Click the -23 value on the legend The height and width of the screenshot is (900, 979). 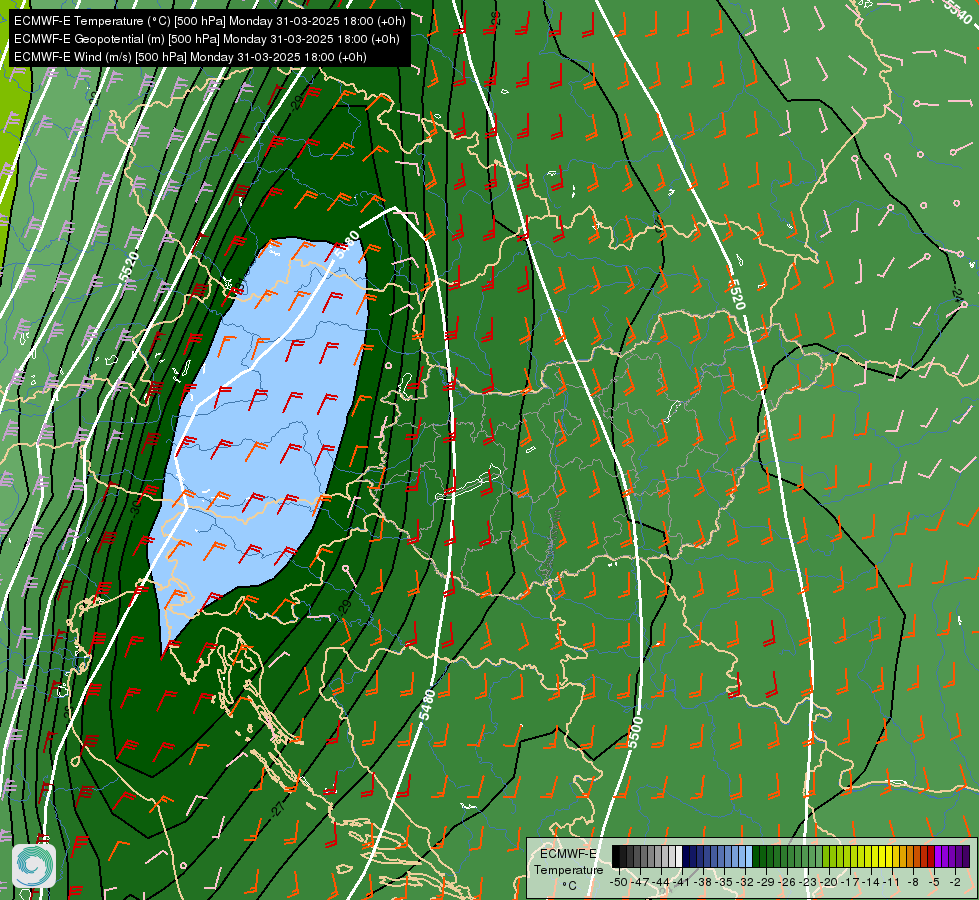pos(808,882)
